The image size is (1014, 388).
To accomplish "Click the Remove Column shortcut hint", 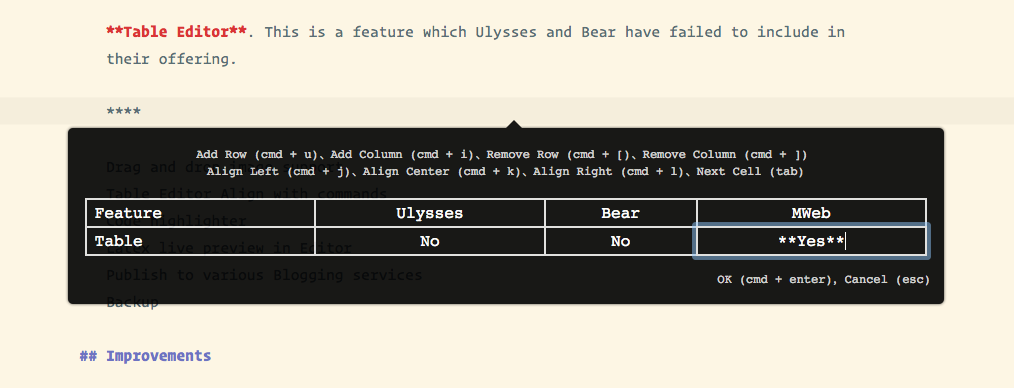I will pyautogui.click(x=725, y=155).
